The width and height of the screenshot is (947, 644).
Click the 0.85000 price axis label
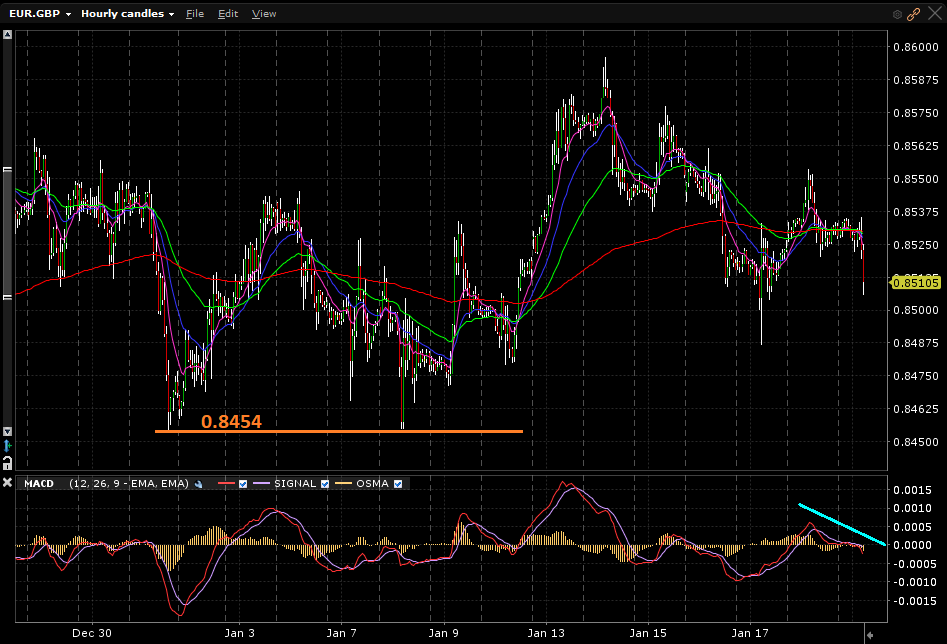pyautogui.click(x=916, y=311)
